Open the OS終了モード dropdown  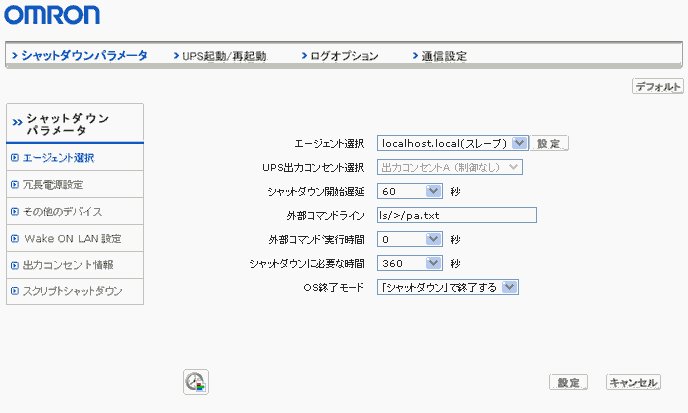coord(447,287)
